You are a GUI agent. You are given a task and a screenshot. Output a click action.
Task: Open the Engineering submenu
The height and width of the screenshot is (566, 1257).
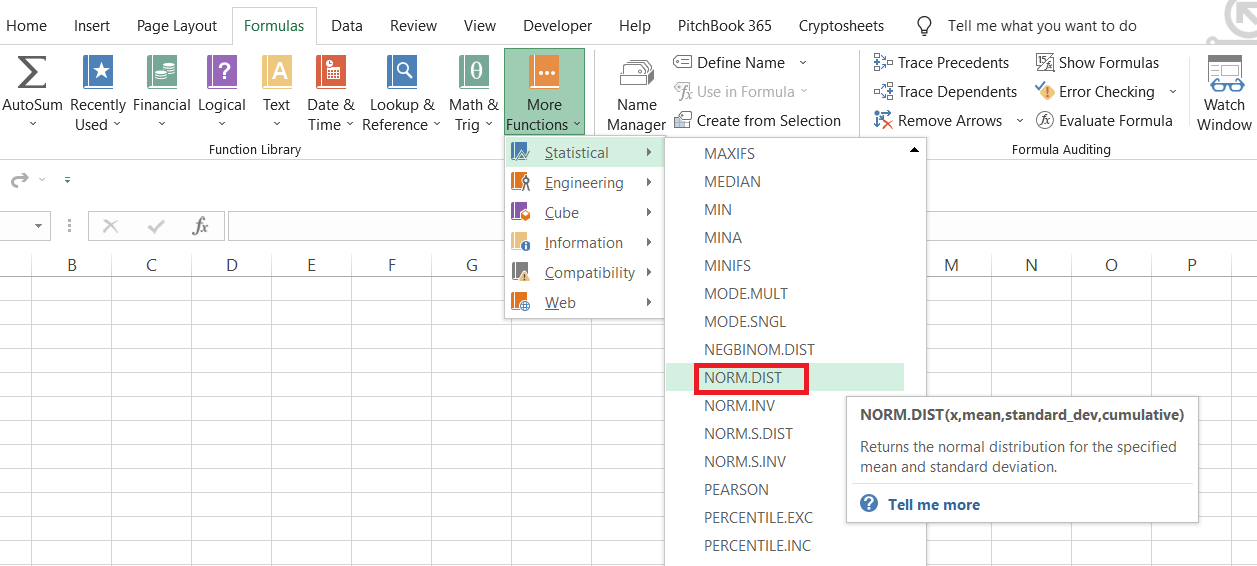[x=584, y=183]
